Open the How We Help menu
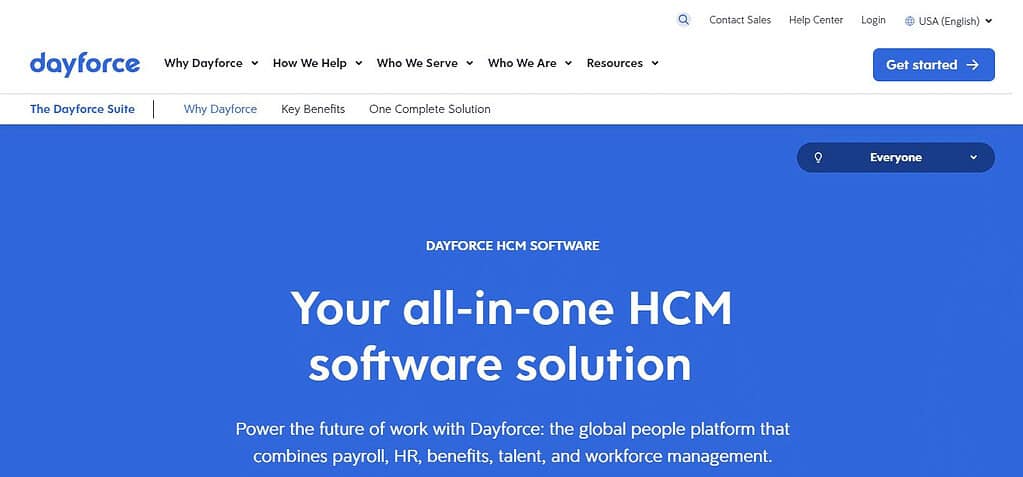Screen dimensions: 1023x477 point(310,63)
